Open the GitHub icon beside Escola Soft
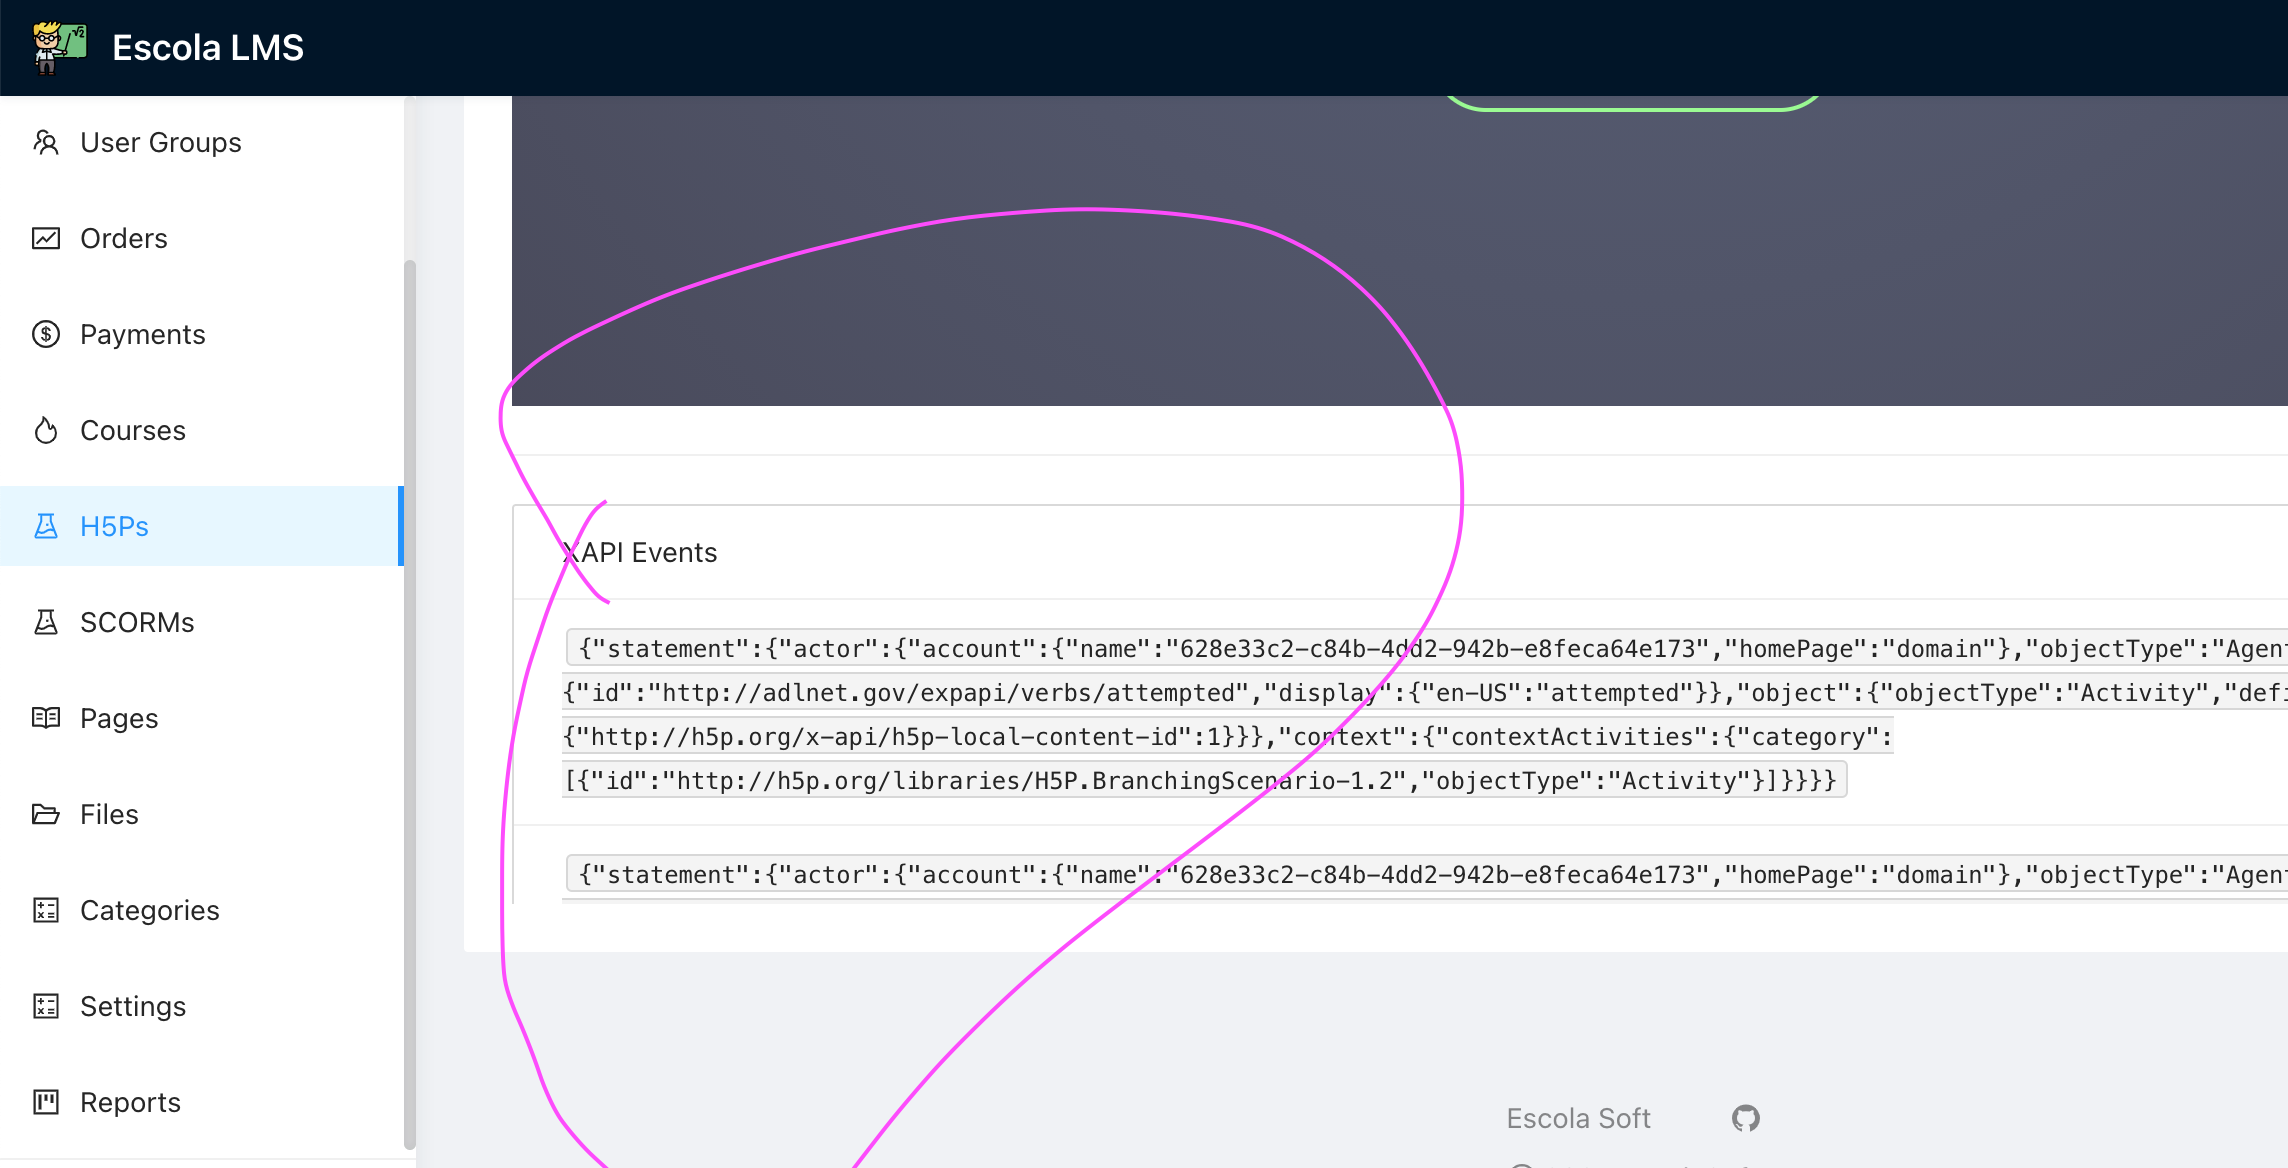 coord(1747,1118)
